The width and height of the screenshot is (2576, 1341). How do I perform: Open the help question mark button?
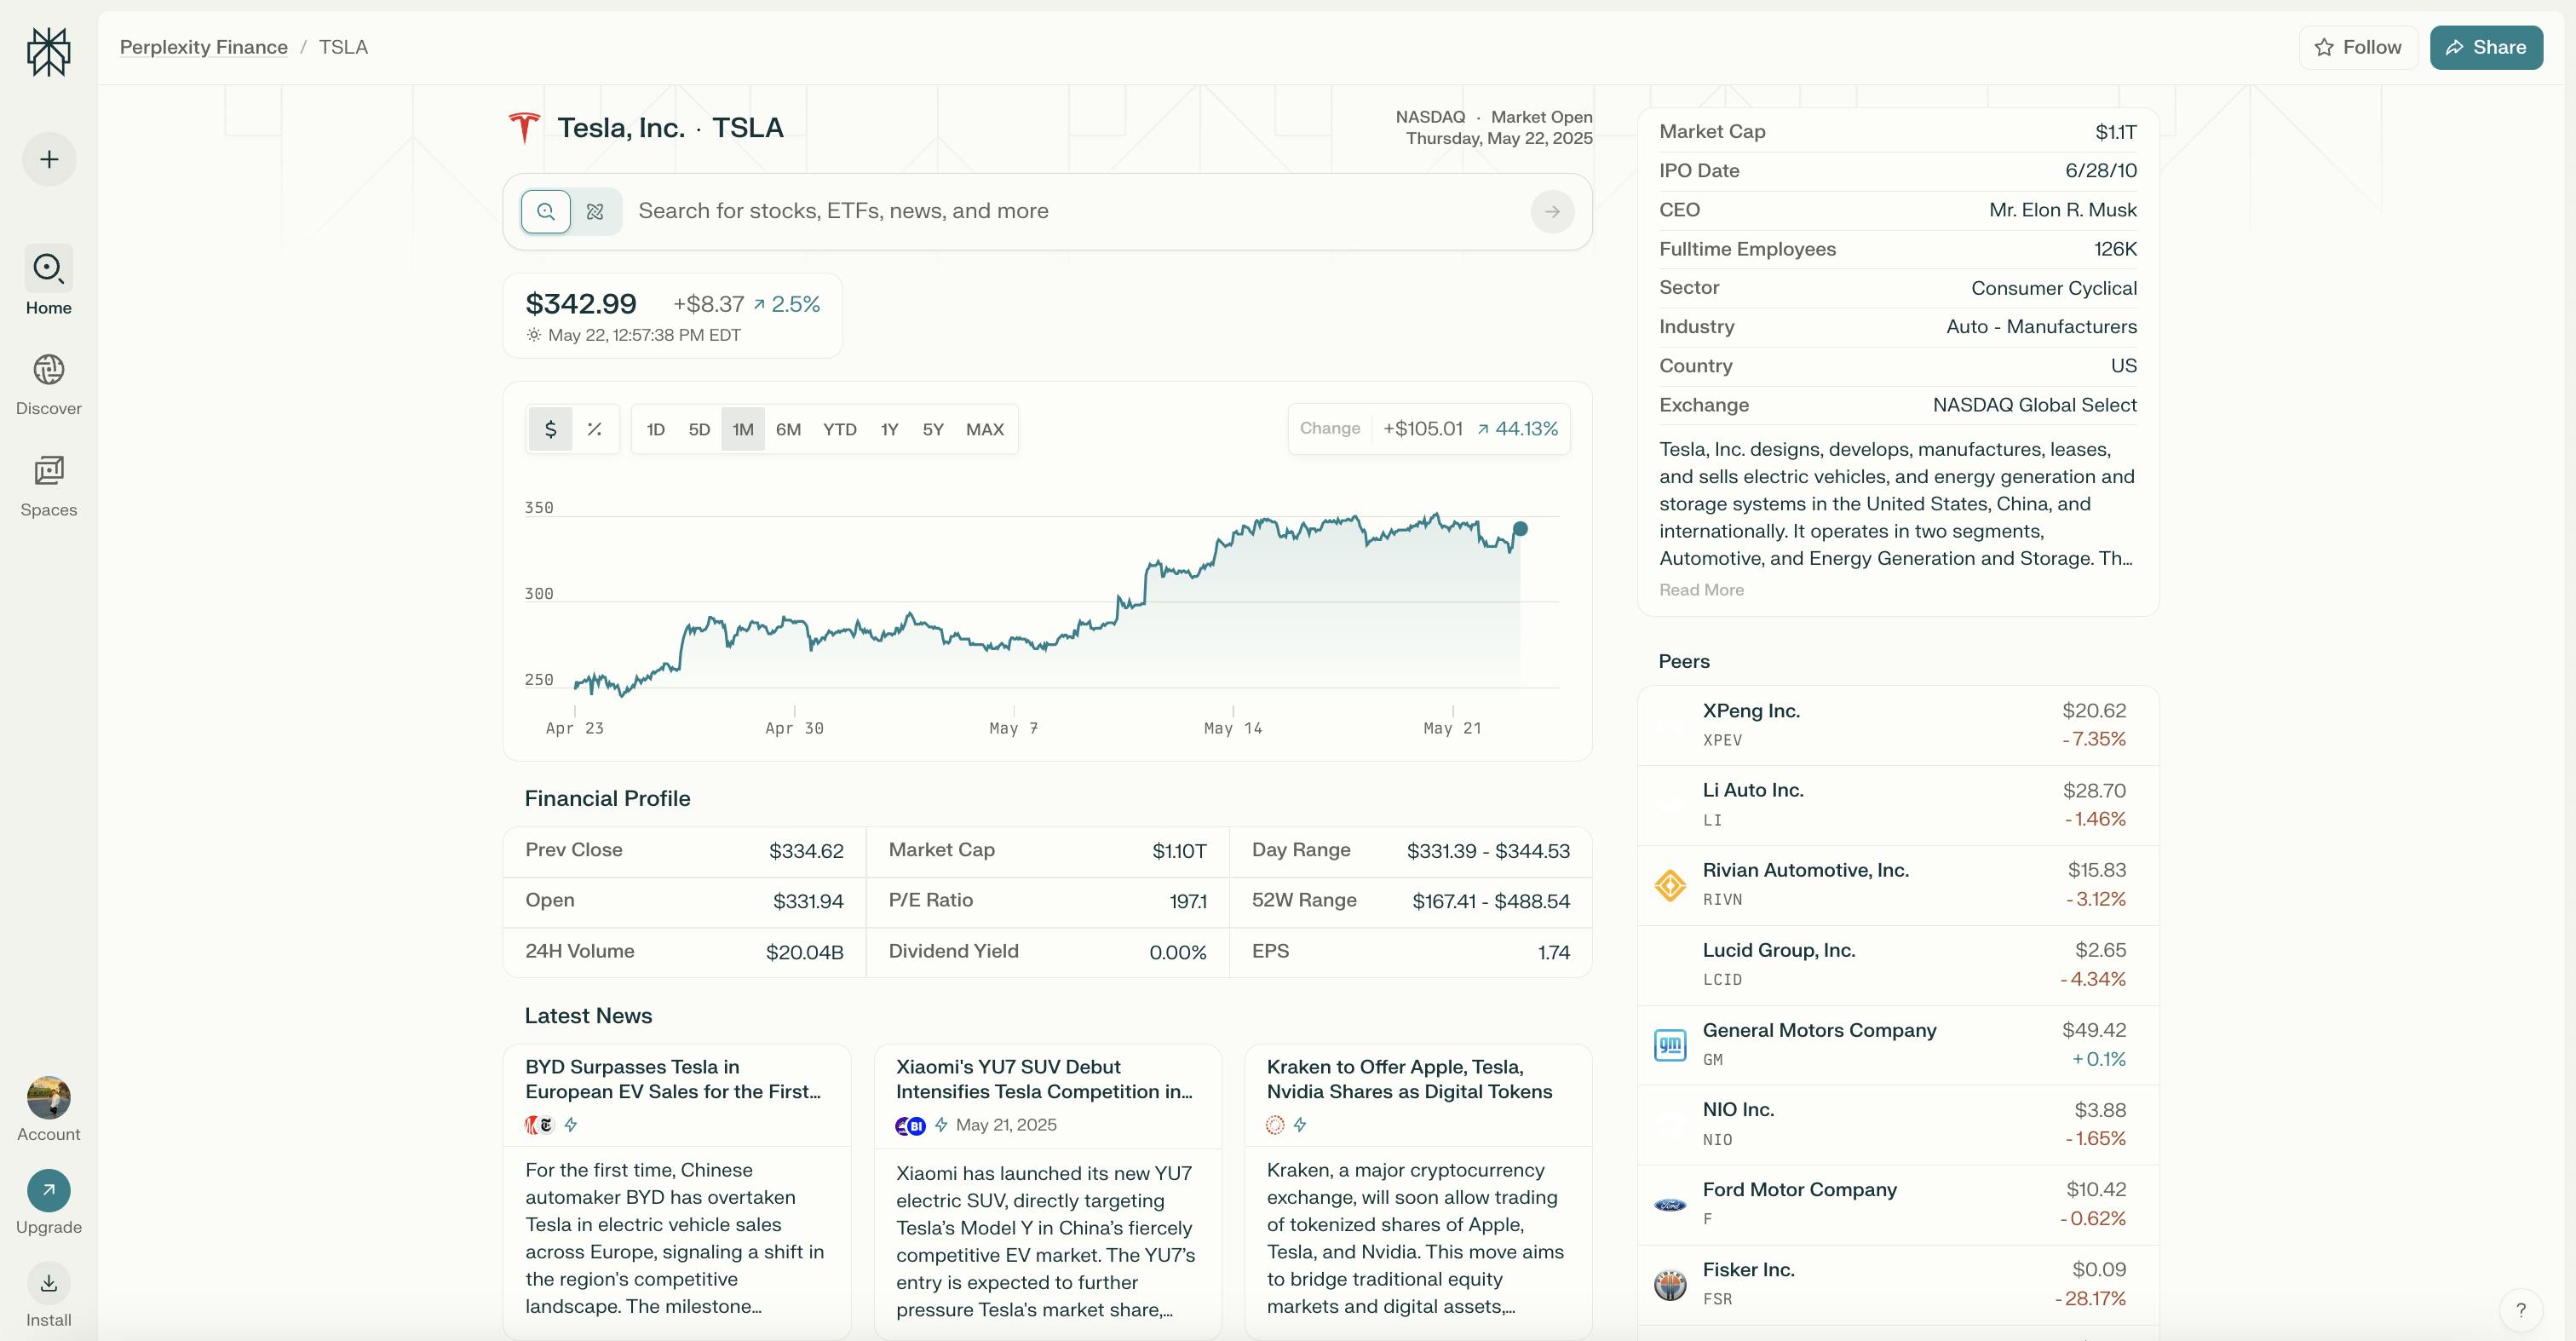coord(2520,1309)
